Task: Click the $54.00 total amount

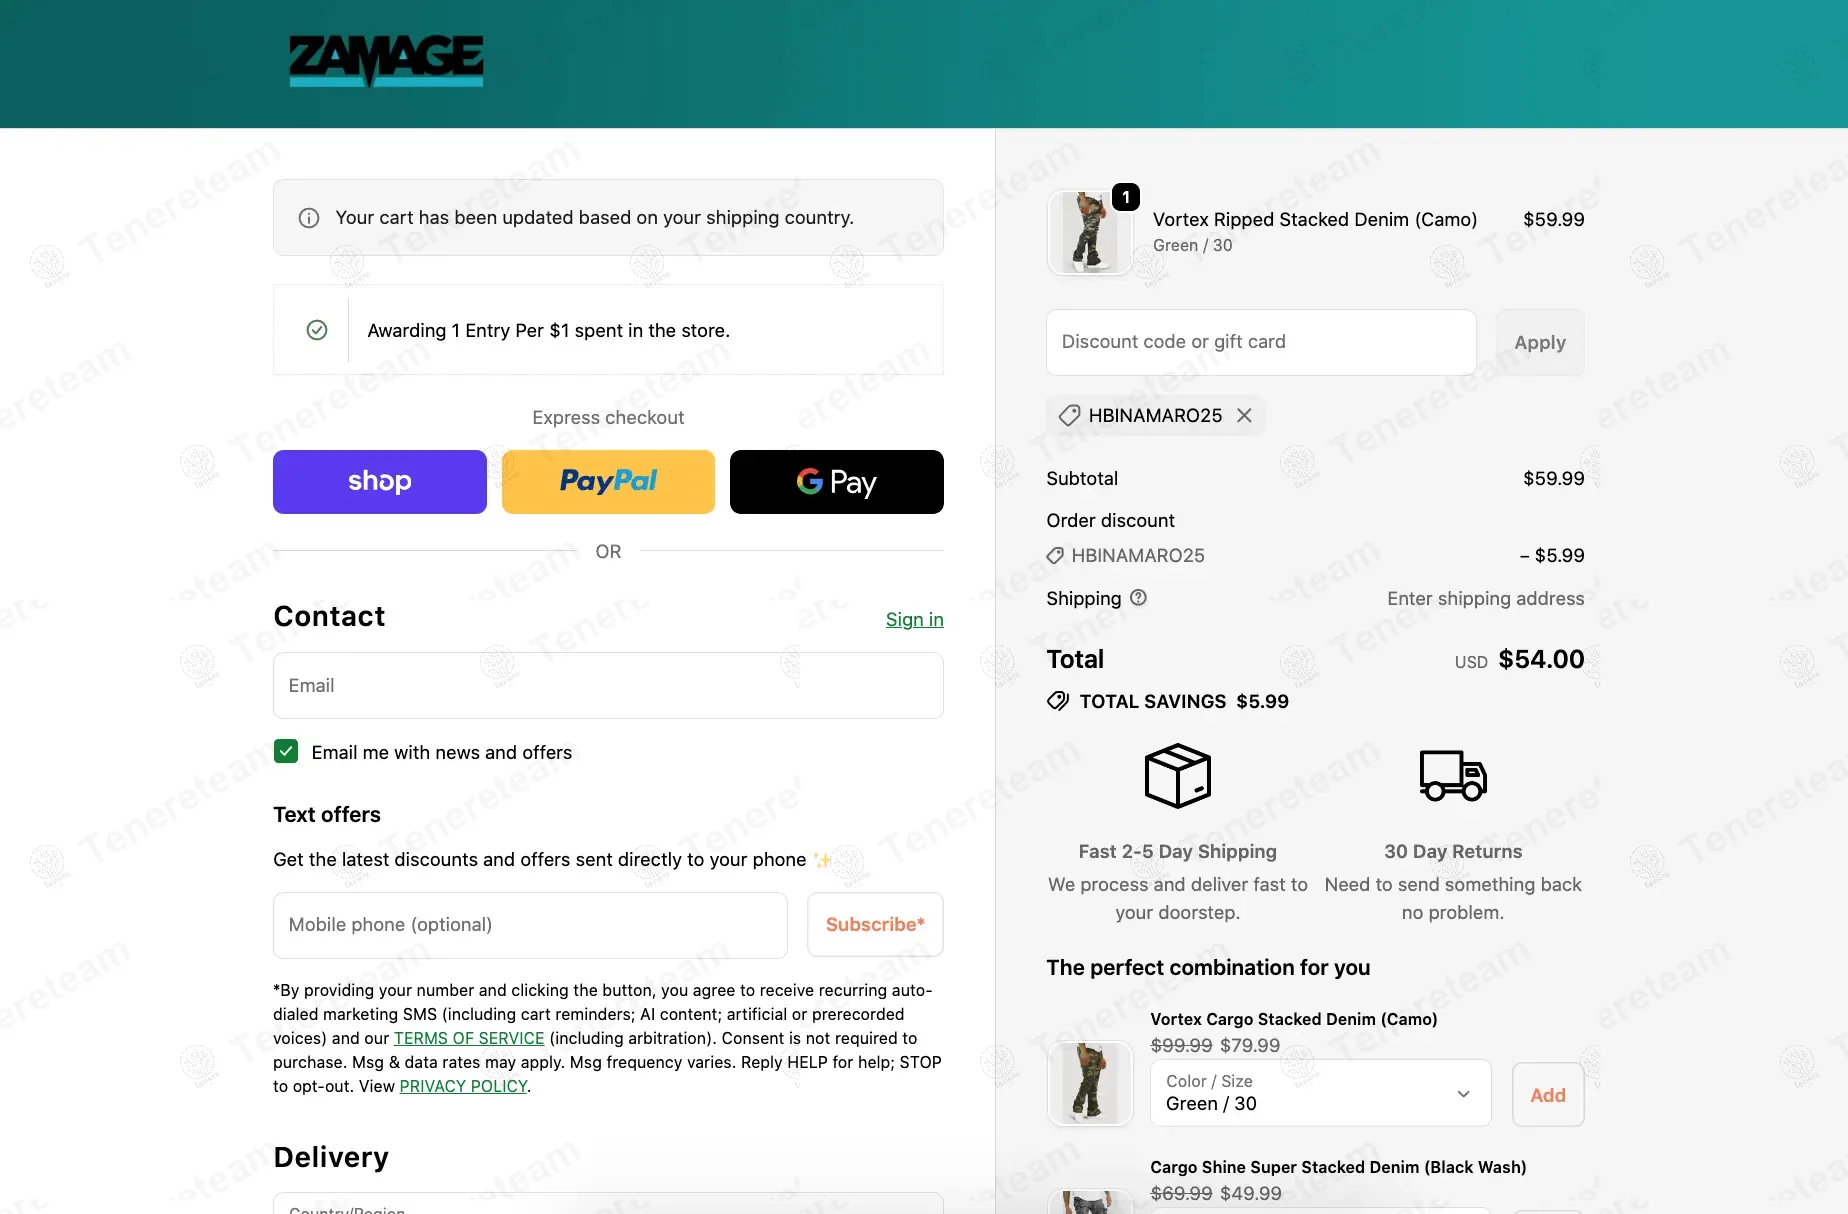Action: pyautogui.click(x=1541, y=660)
